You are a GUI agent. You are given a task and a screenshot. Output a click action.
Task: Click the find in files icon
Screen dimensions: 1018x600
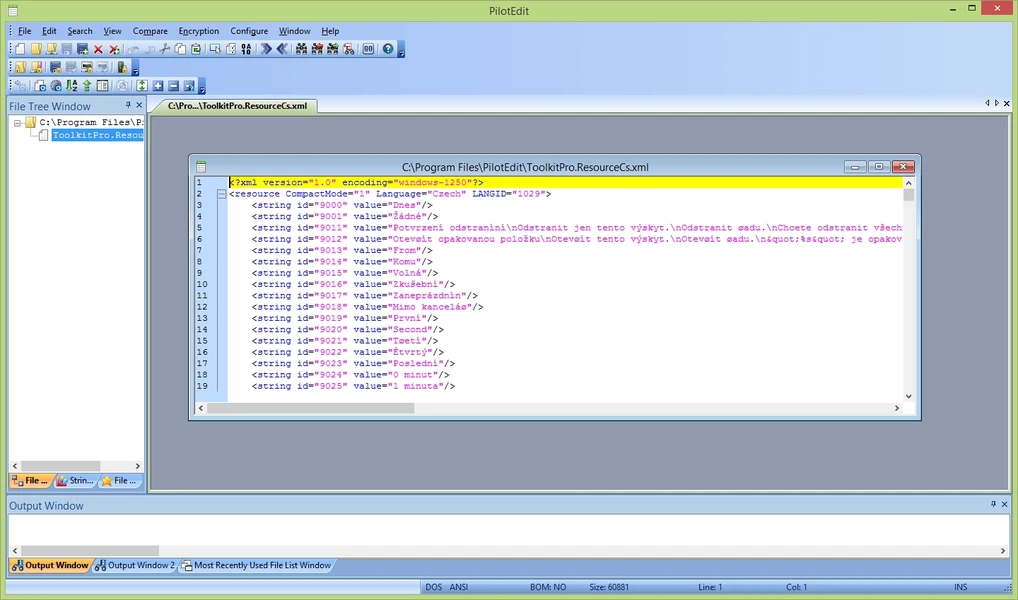tap(349, 49)
